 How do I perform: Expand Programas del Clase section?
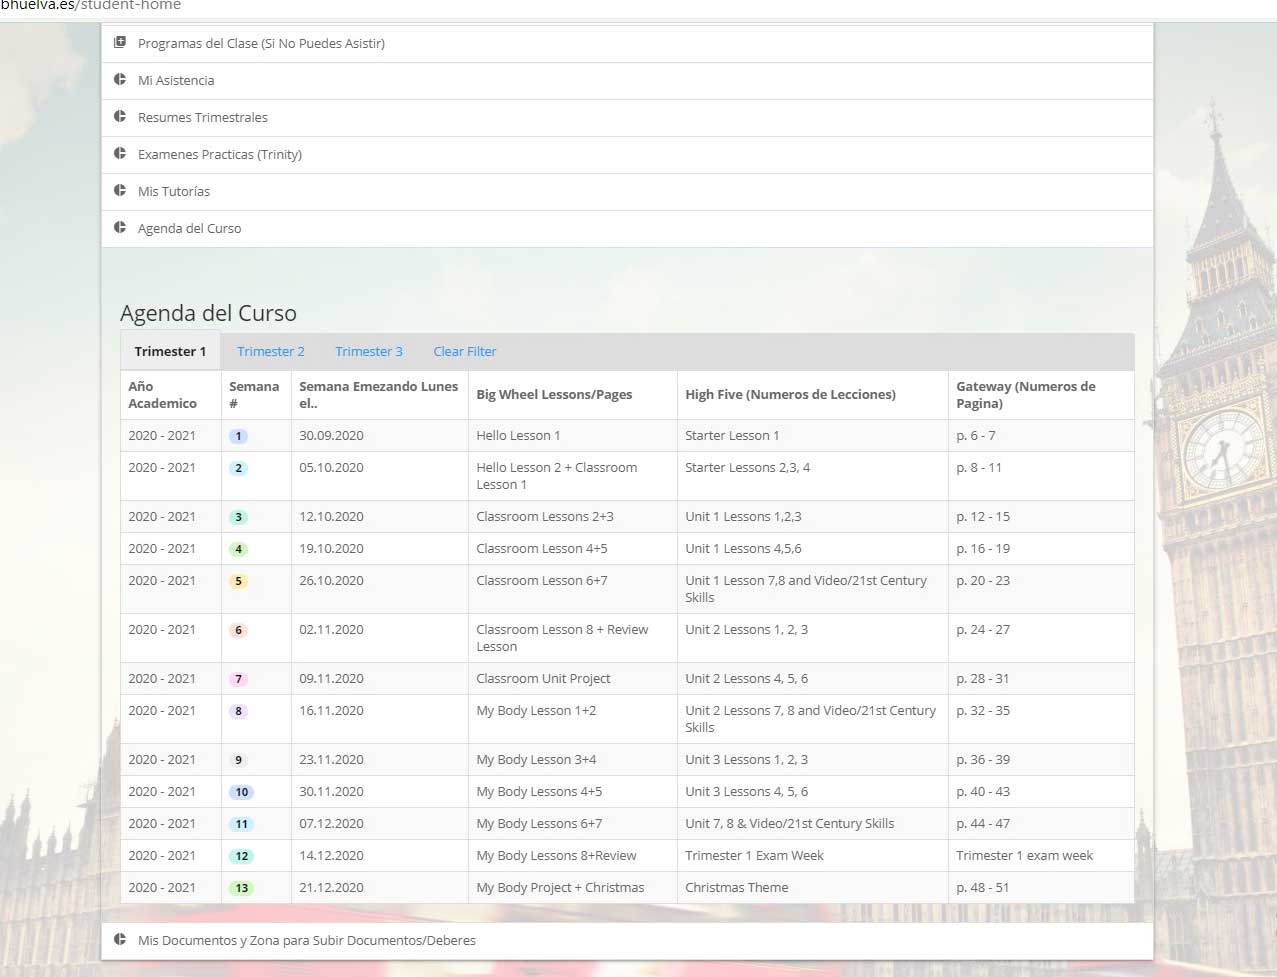pyautogui.click(x=627, y=44)
